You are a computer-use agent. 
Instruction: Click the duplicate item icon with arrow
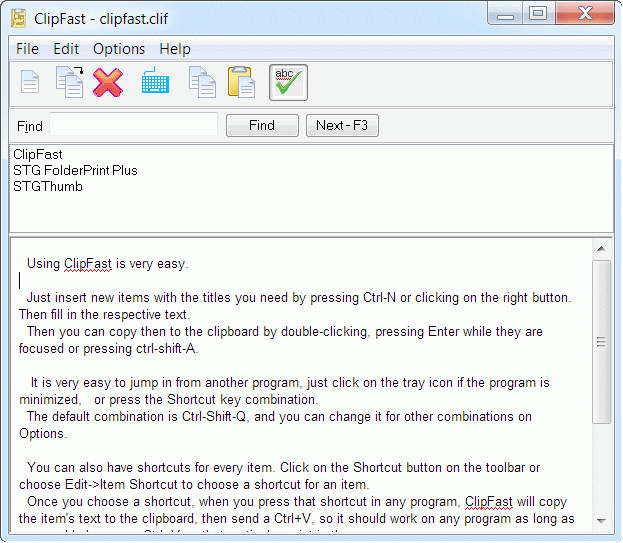[70, 82]
